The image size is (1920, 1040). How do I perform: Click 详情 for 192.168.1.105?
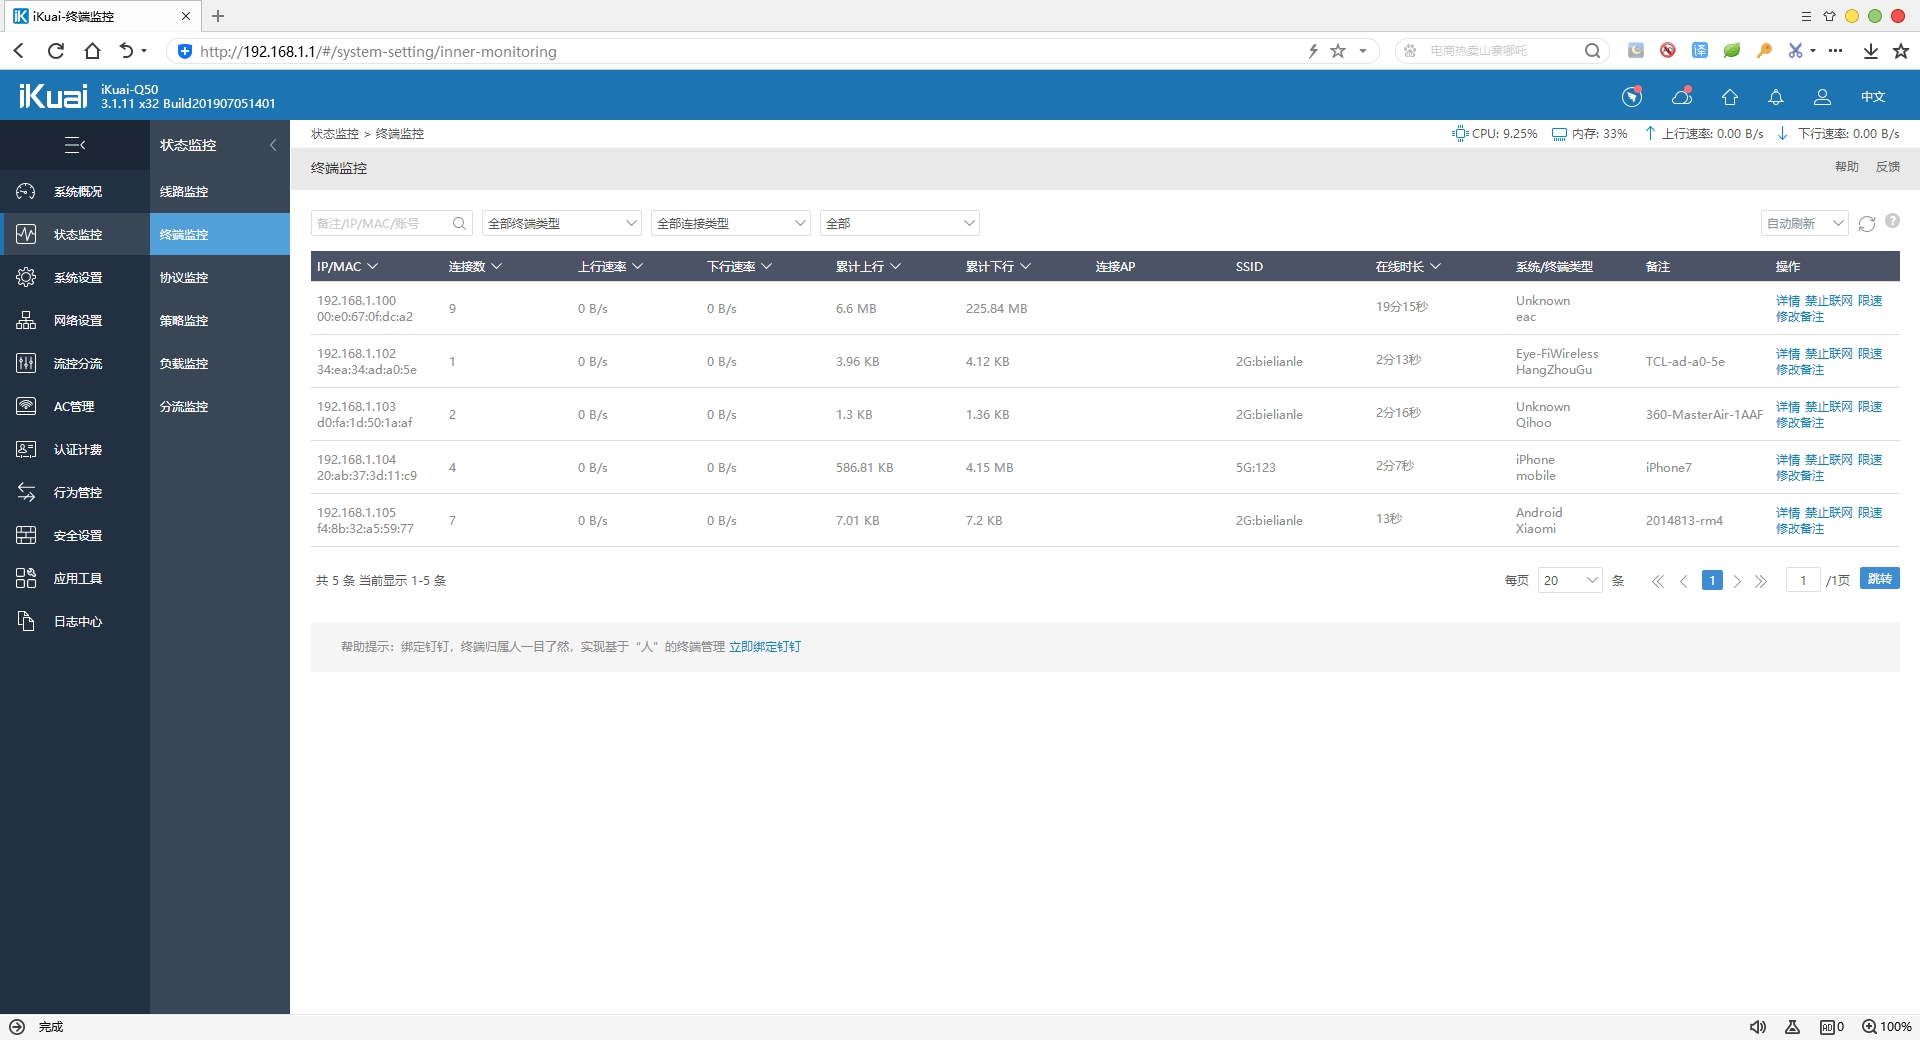click(1787, 512)
